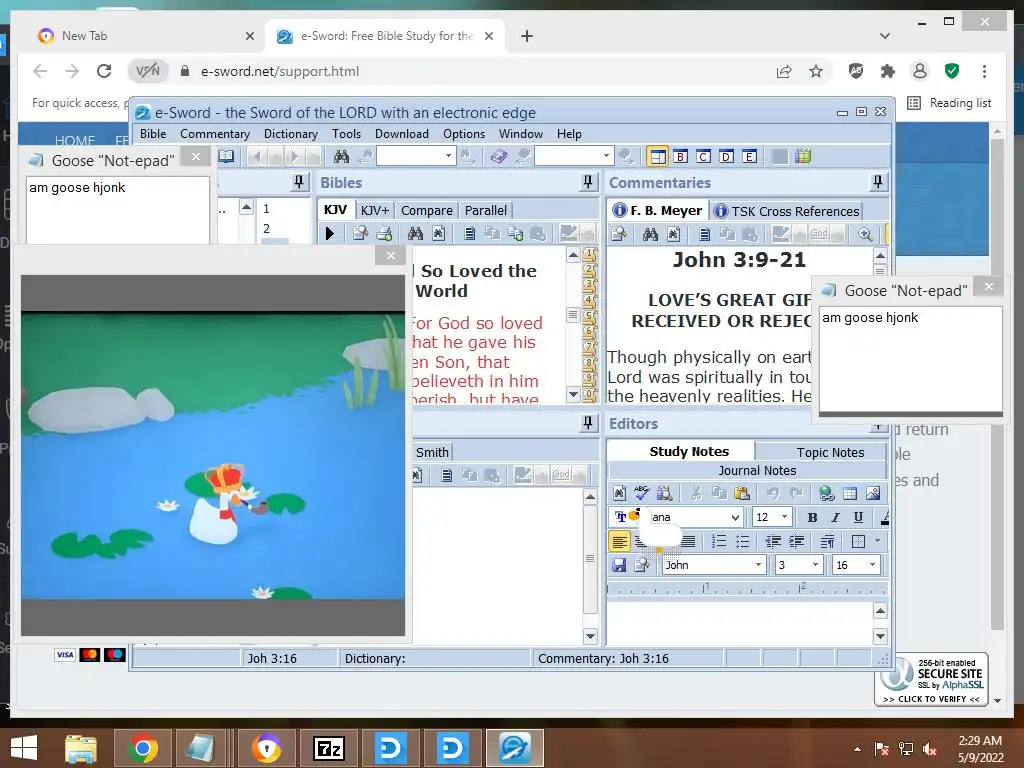Expand the borders dropdown arrow in editor

click(x=877, y=541)
